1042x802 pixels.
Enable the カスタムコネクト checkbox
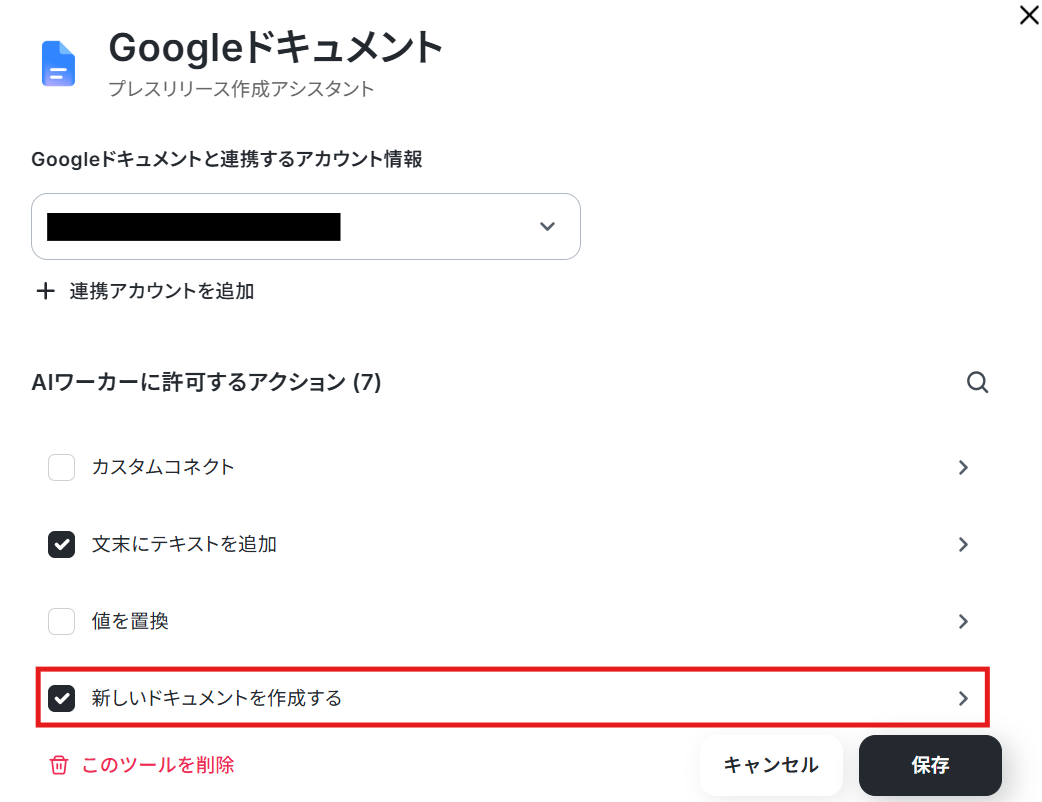[x=61, y=467]
